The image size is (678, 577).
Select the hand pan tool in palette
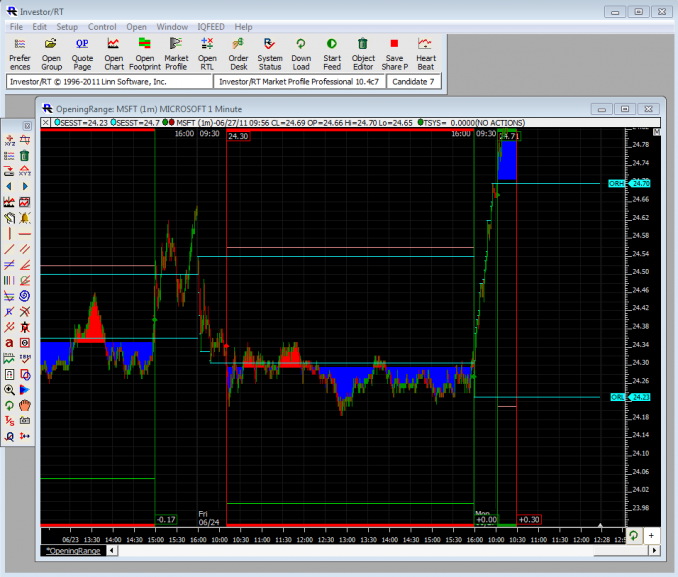(x=25, y=405)
